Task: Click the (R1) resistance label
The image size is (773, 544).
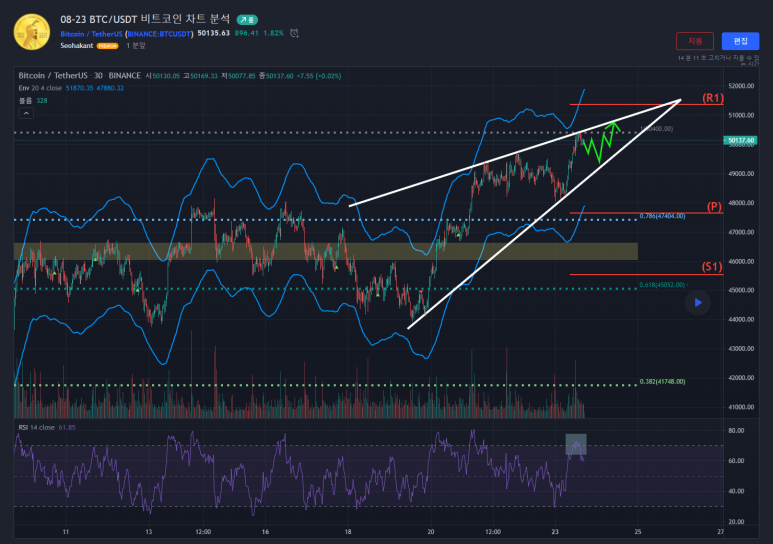Action: click(x=713, y=98)
